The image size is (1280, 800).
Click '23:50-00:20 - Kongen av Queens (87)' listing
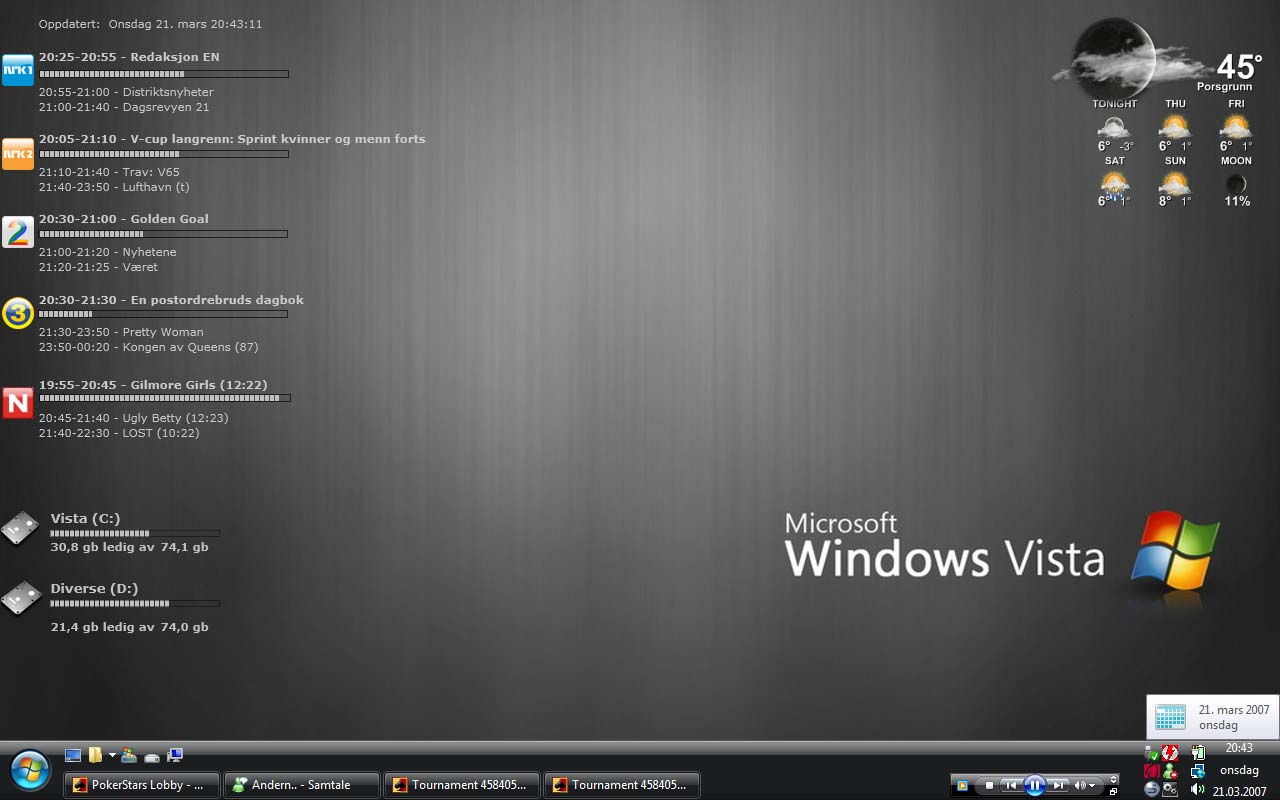pos(148,347)
